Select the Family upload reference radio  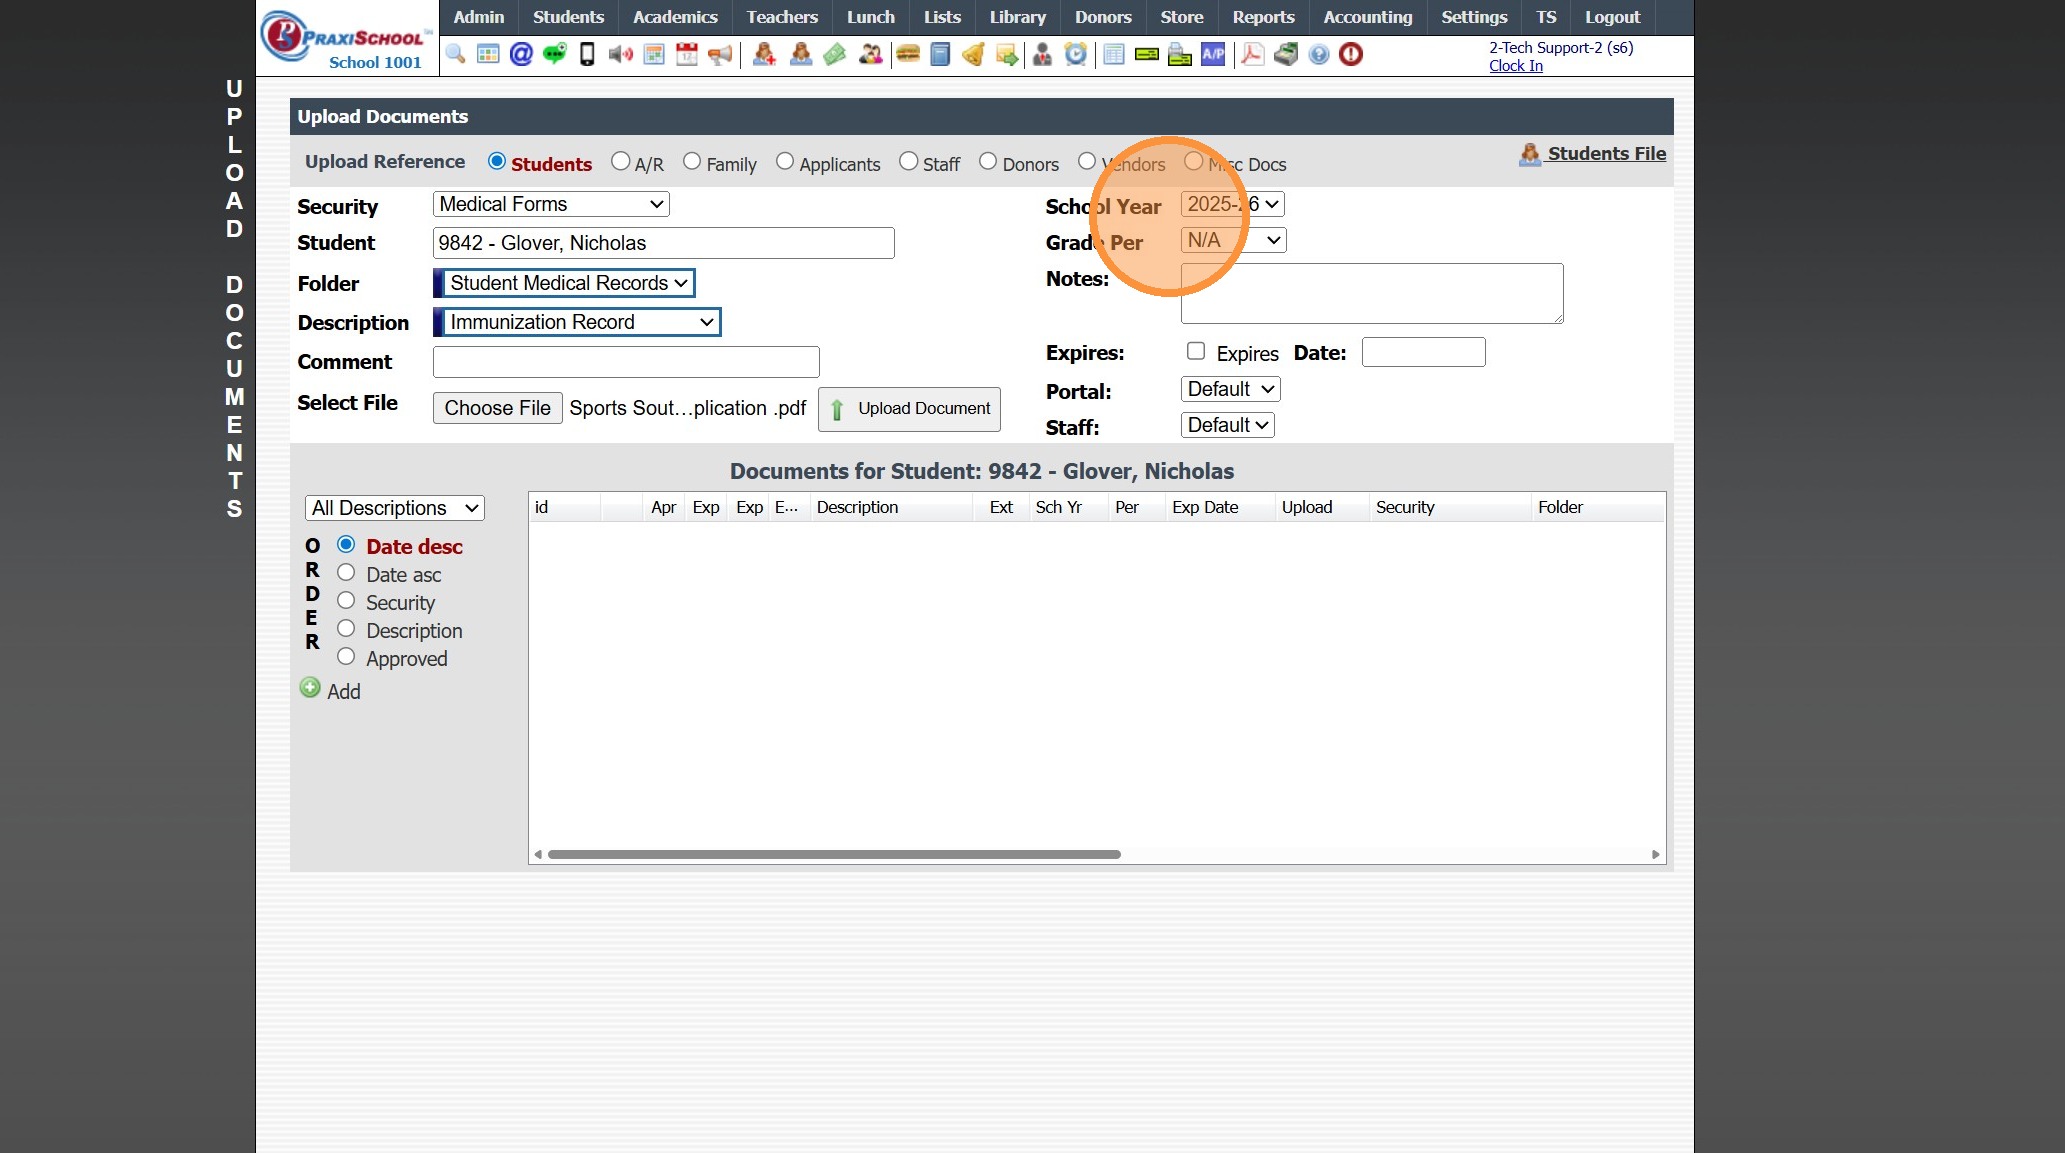pyautogui.click(x=692, y=162)
